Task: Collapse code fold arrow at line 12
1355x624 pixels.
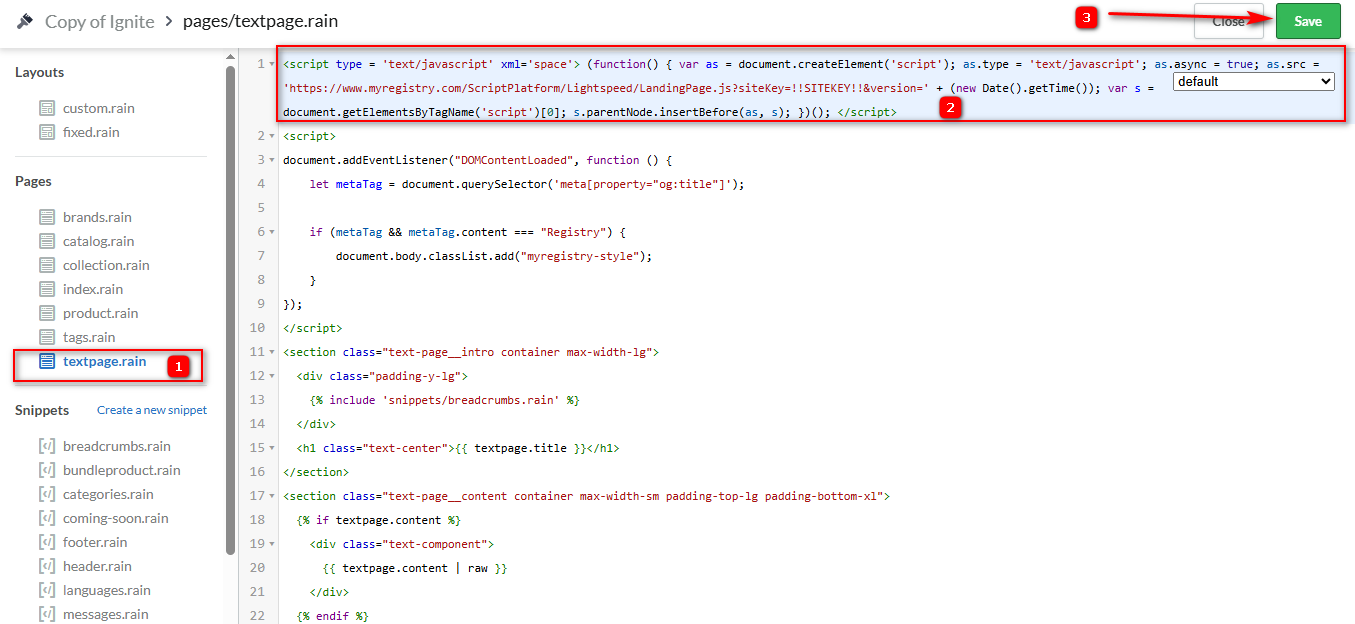Action: [x=272, y=376]
